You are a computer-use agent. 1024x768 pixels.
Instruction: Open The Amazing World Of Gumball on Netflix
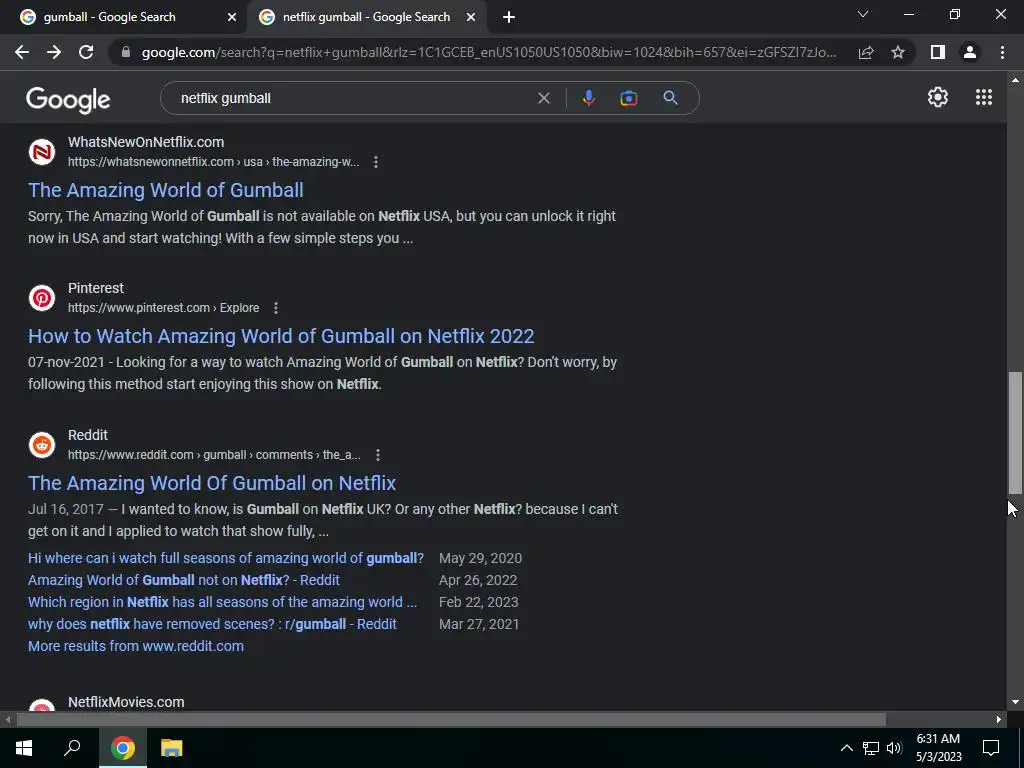point(212,483)
